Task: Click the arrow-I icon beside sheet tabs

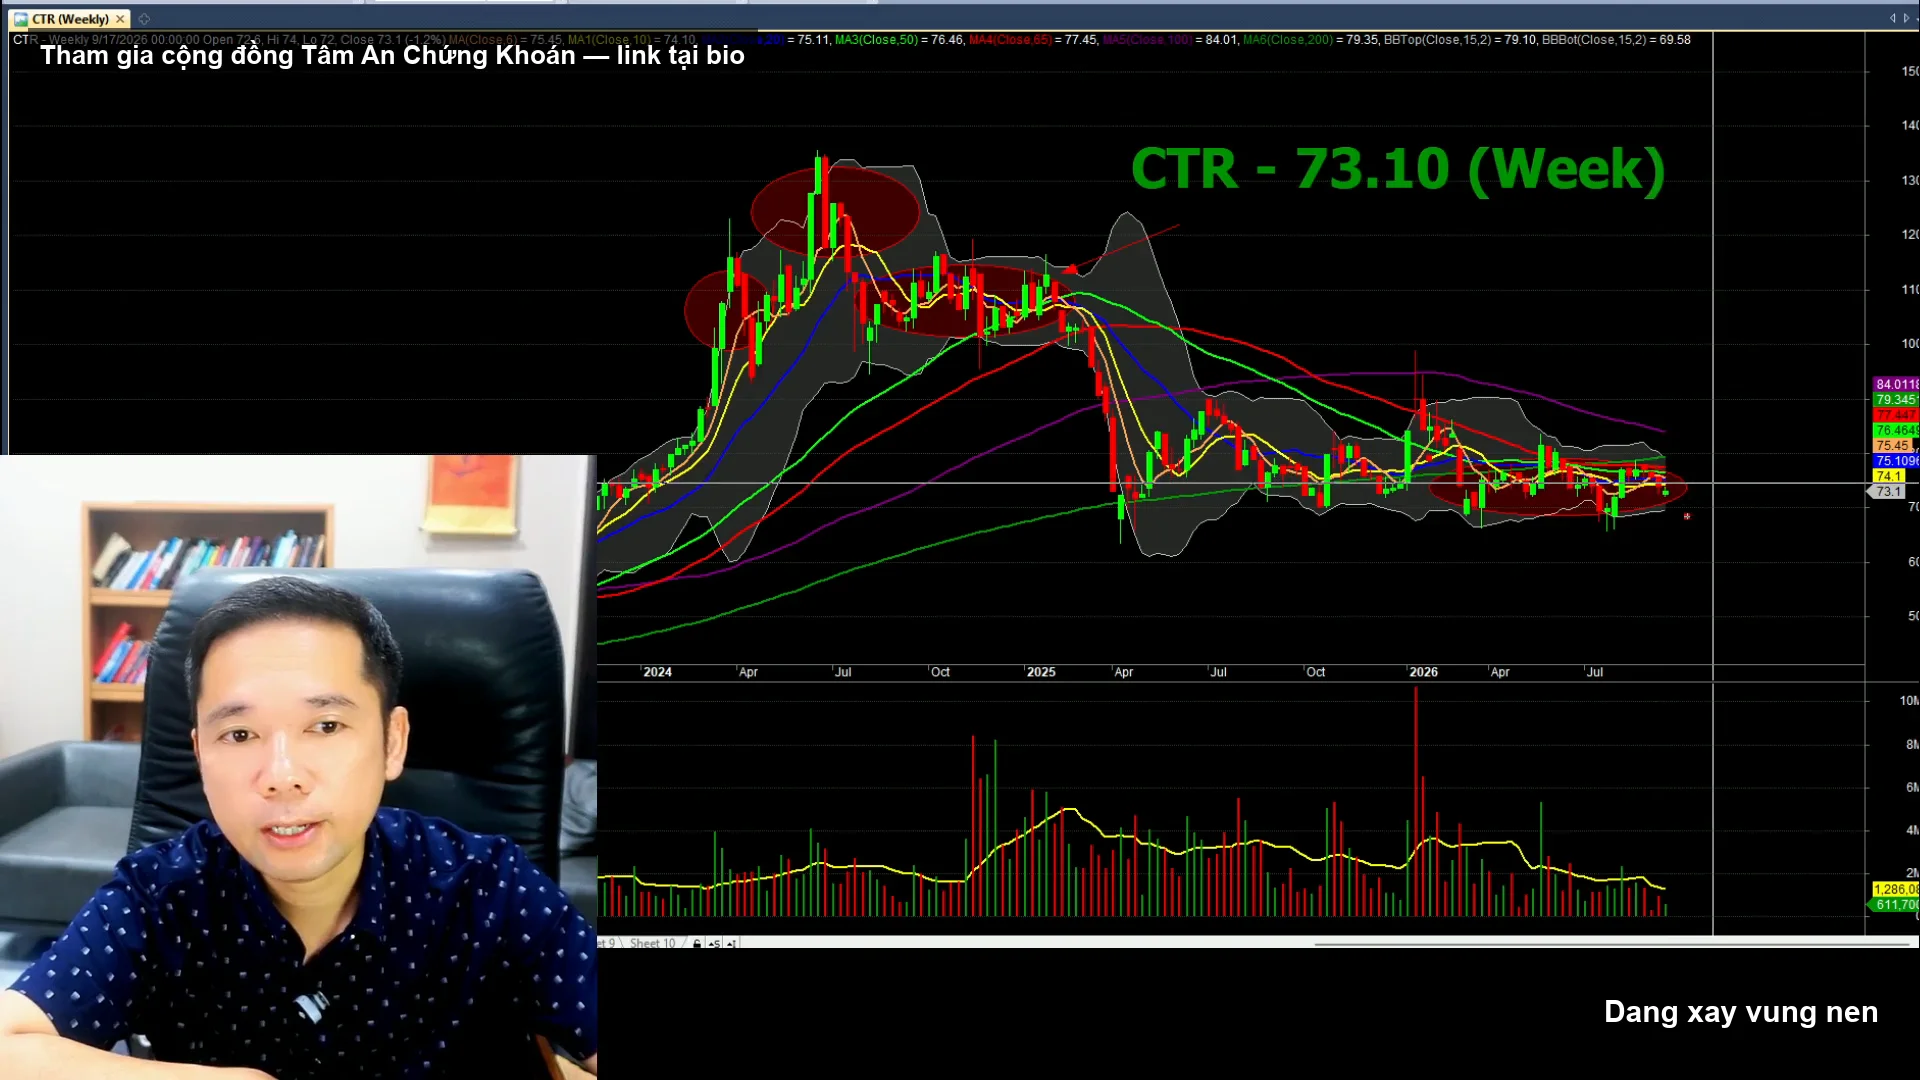Action: coord(731,943)
